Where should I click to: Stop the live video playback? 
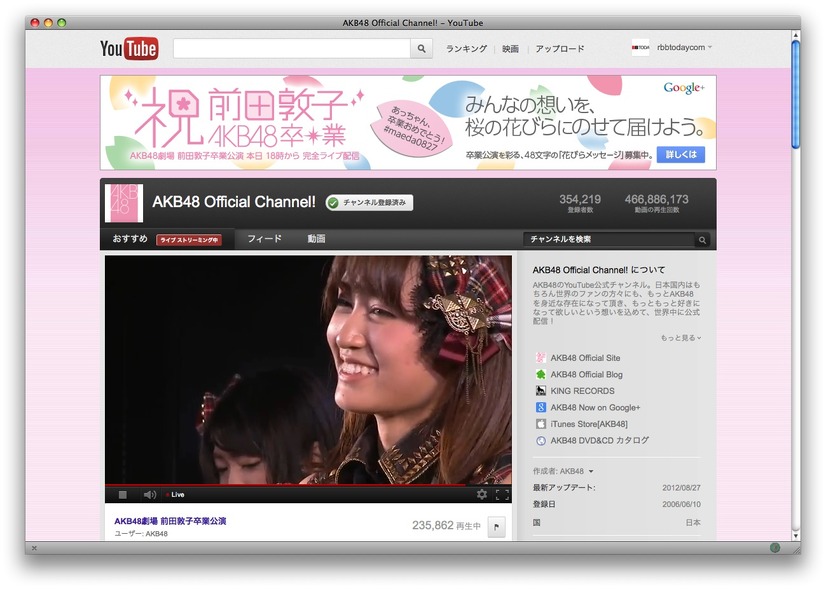pos(123,495)
